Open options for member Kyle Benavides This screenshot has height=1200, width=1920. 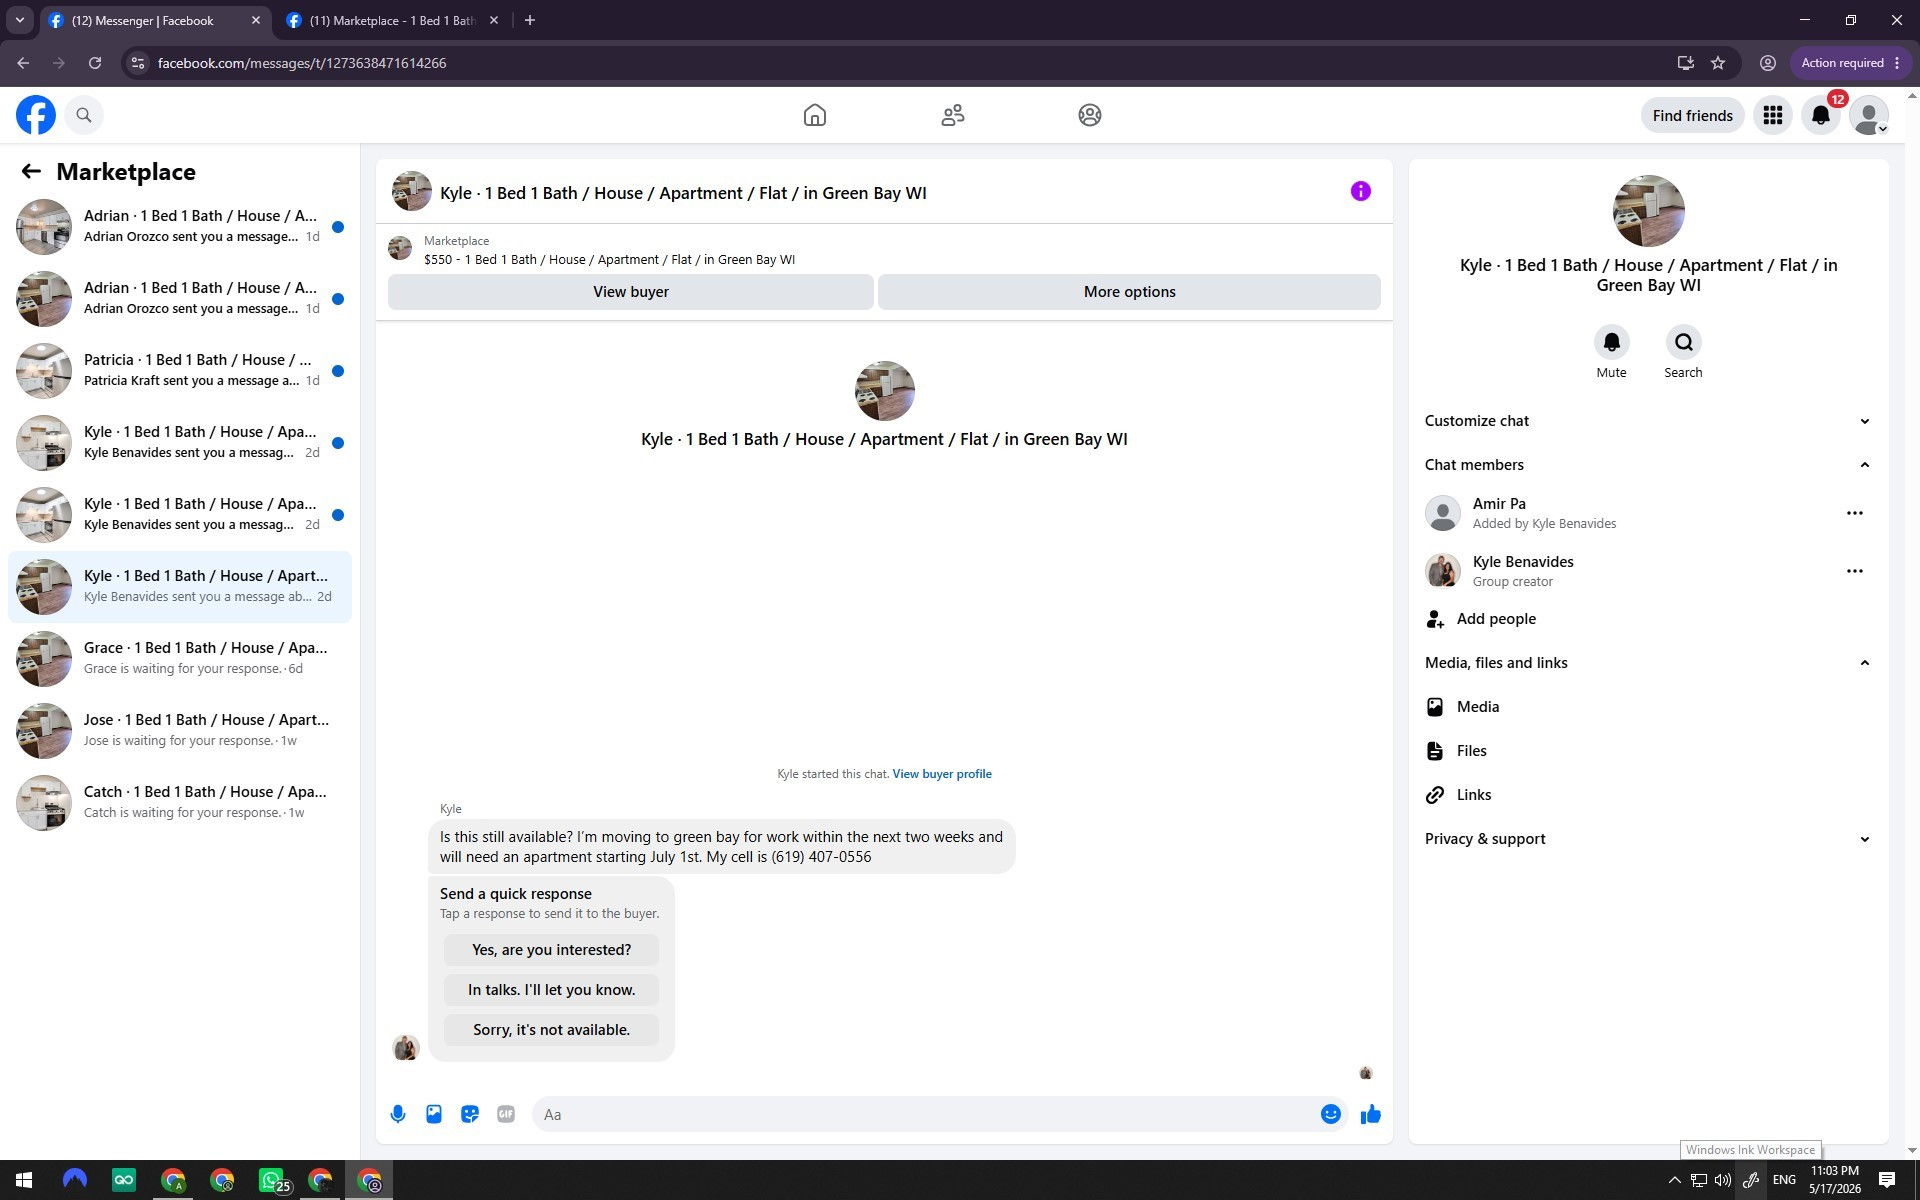(1855, 571)
